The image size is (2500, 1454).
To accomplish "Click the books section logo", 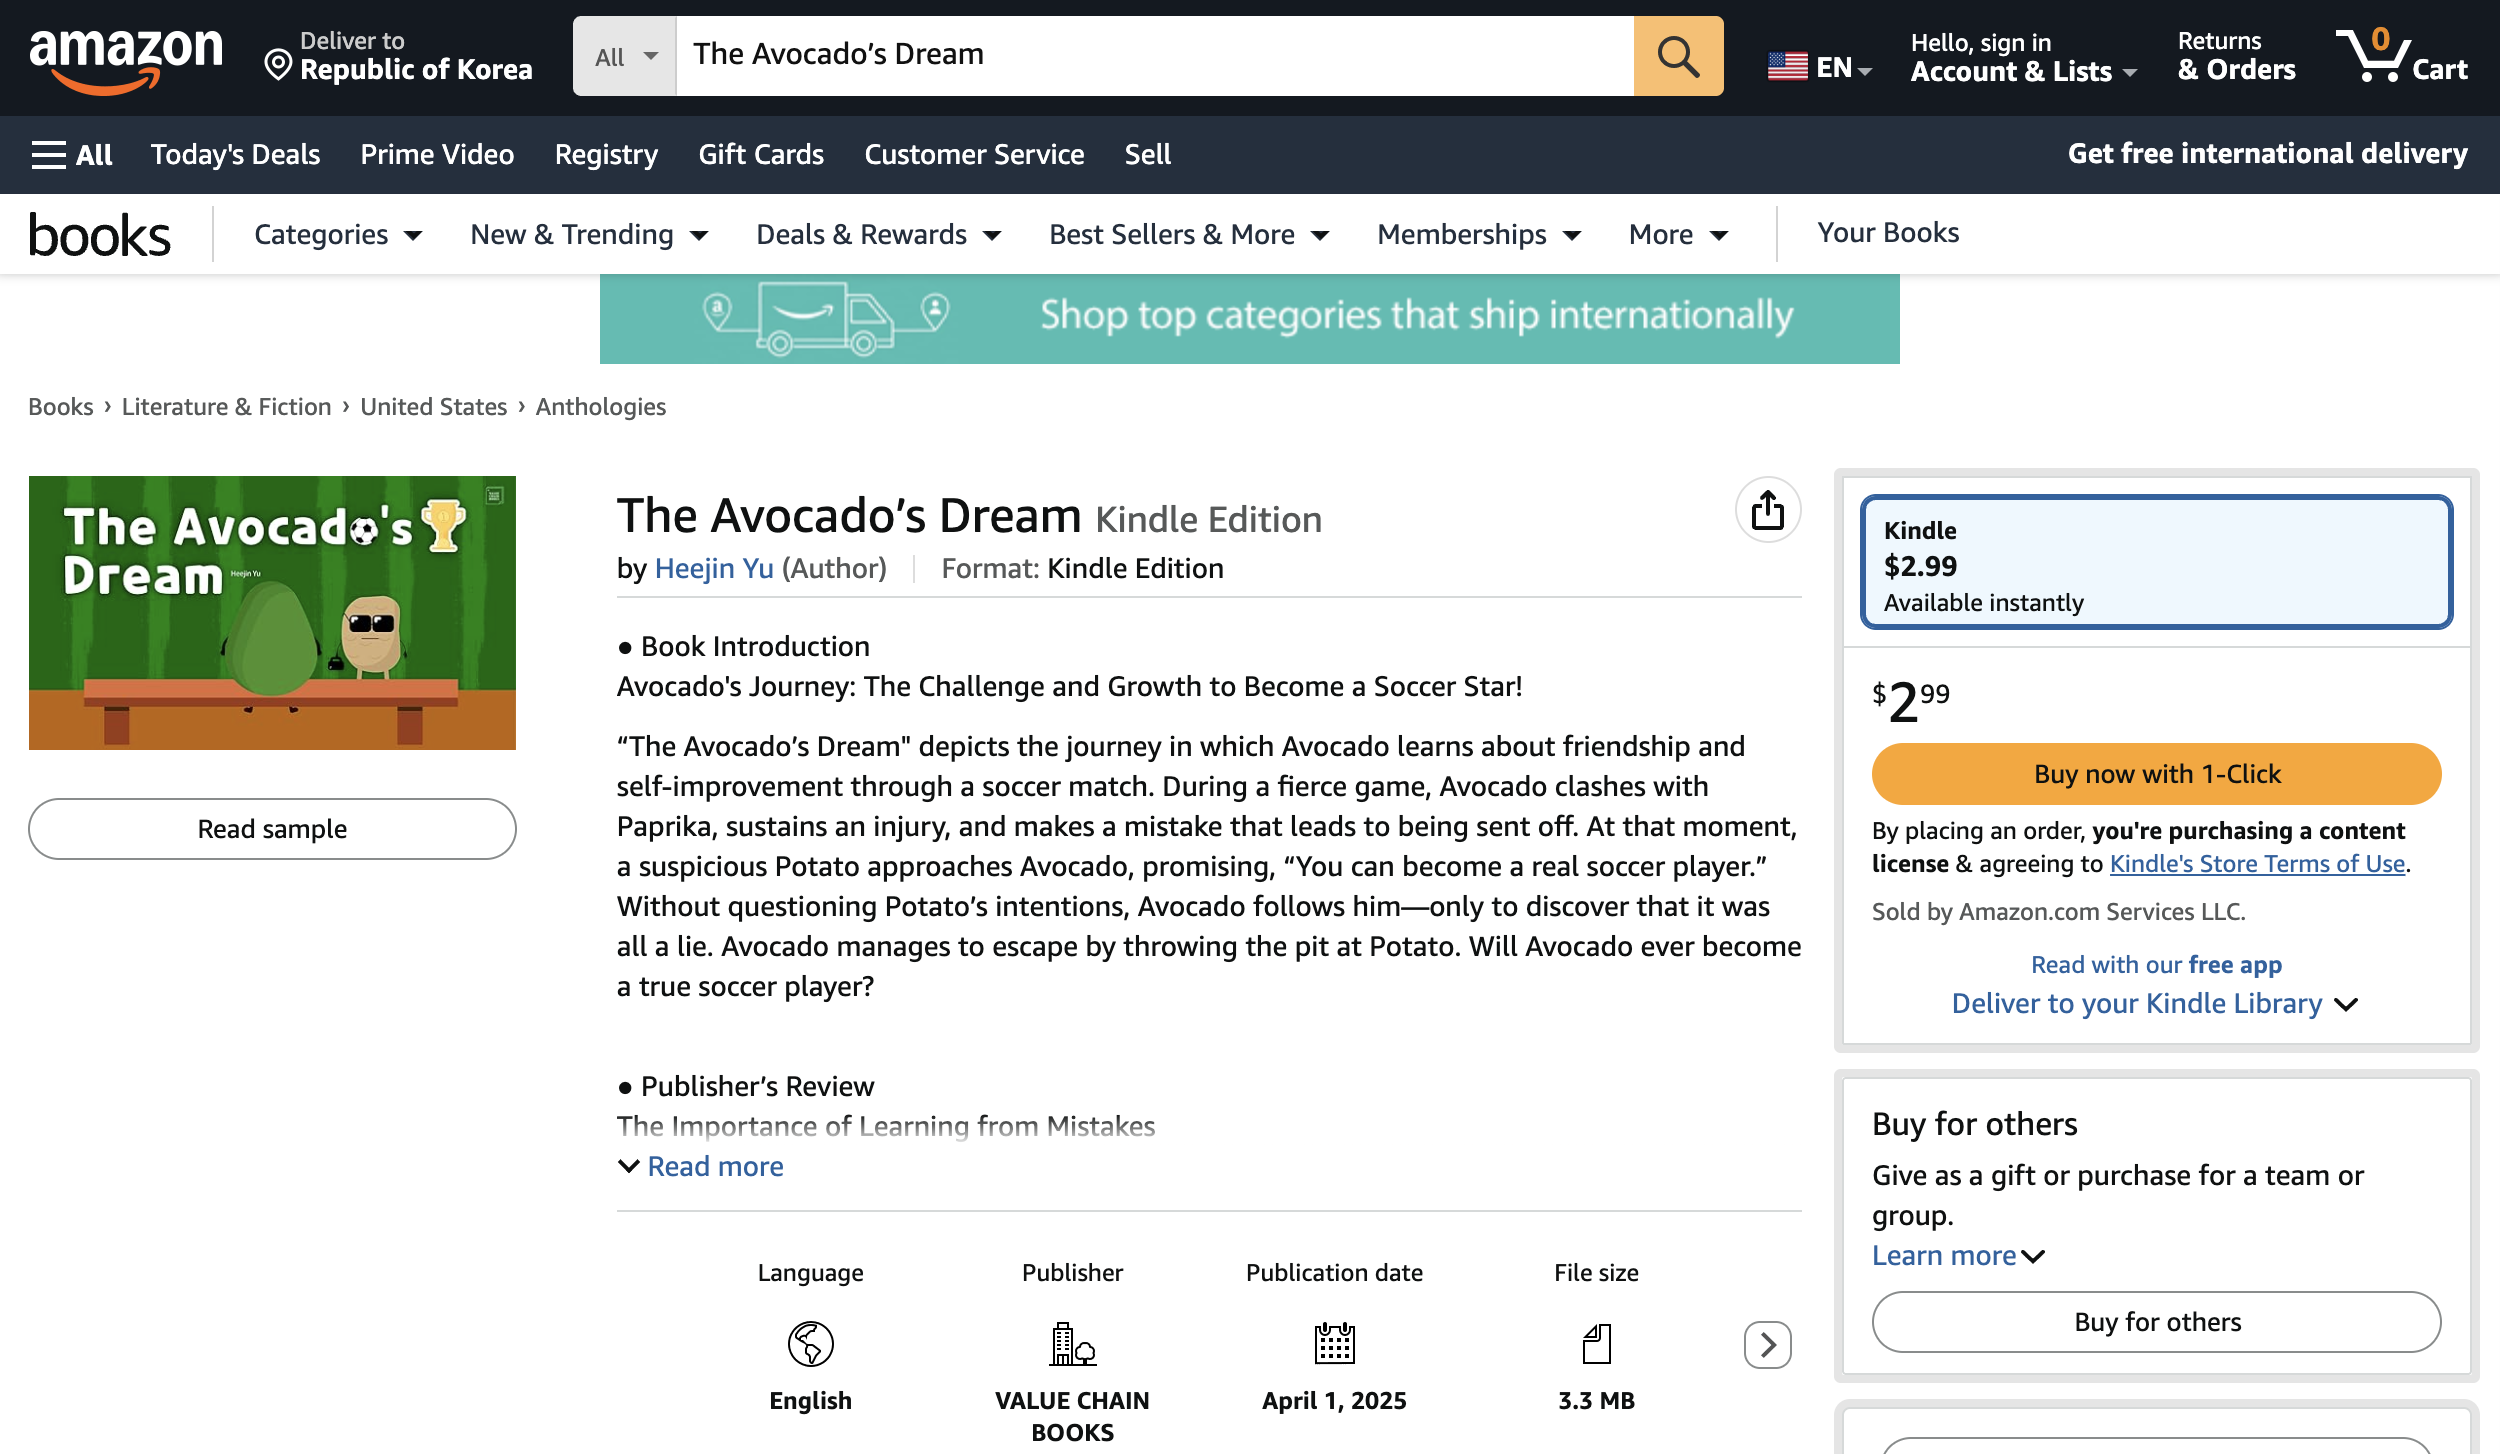I will tap(100, 235).
